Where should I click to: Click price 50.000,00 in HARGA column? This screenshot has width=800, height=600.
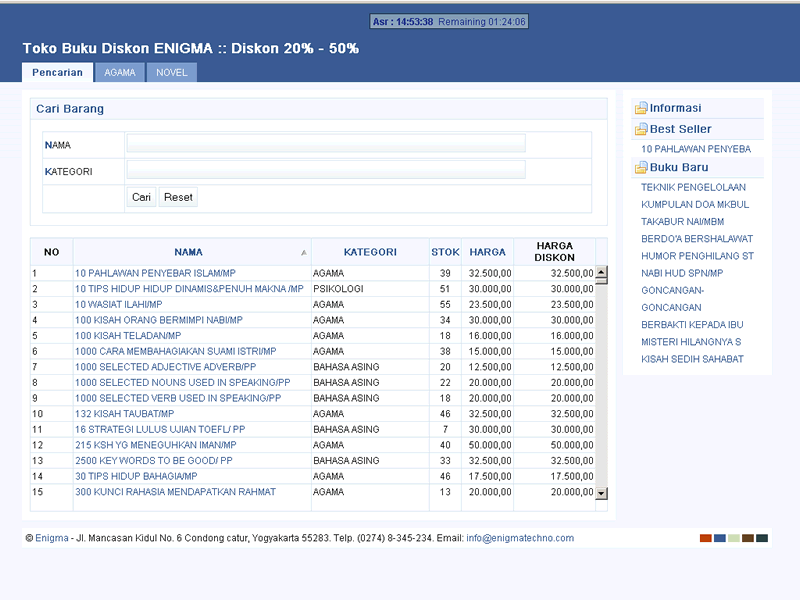point(490,445)
